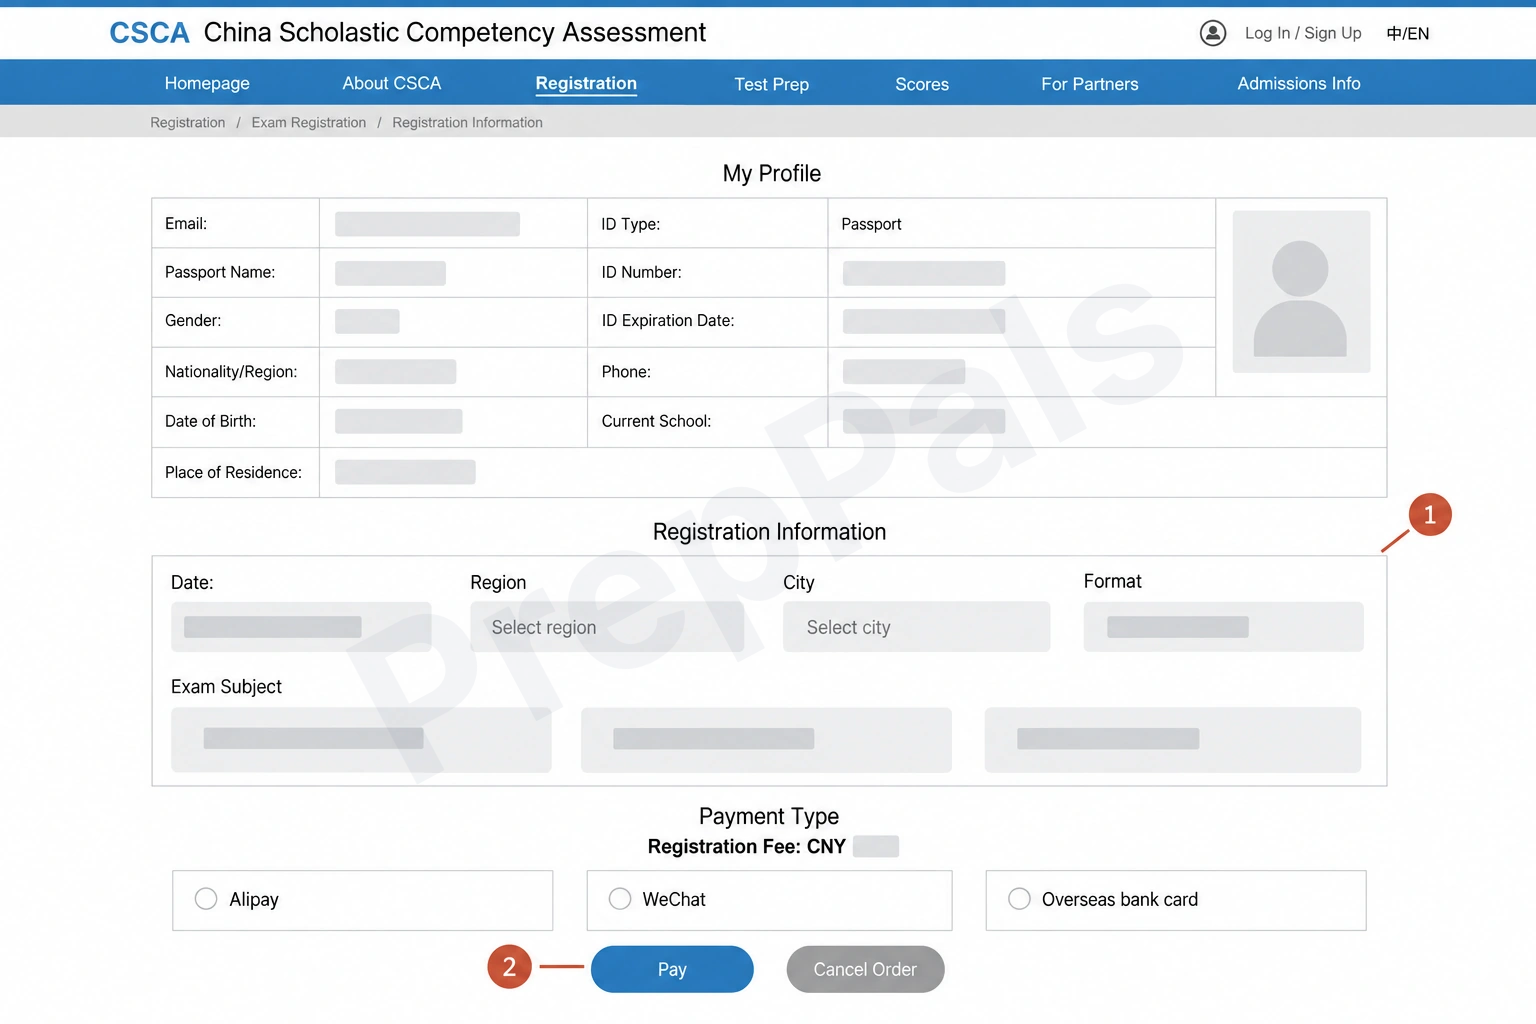Image resolution: width=1536 pixels, height=1024 pixels.
Task: Choose Overseas bank card payment
Action: pyautogui.click(x=1176, y=900)
